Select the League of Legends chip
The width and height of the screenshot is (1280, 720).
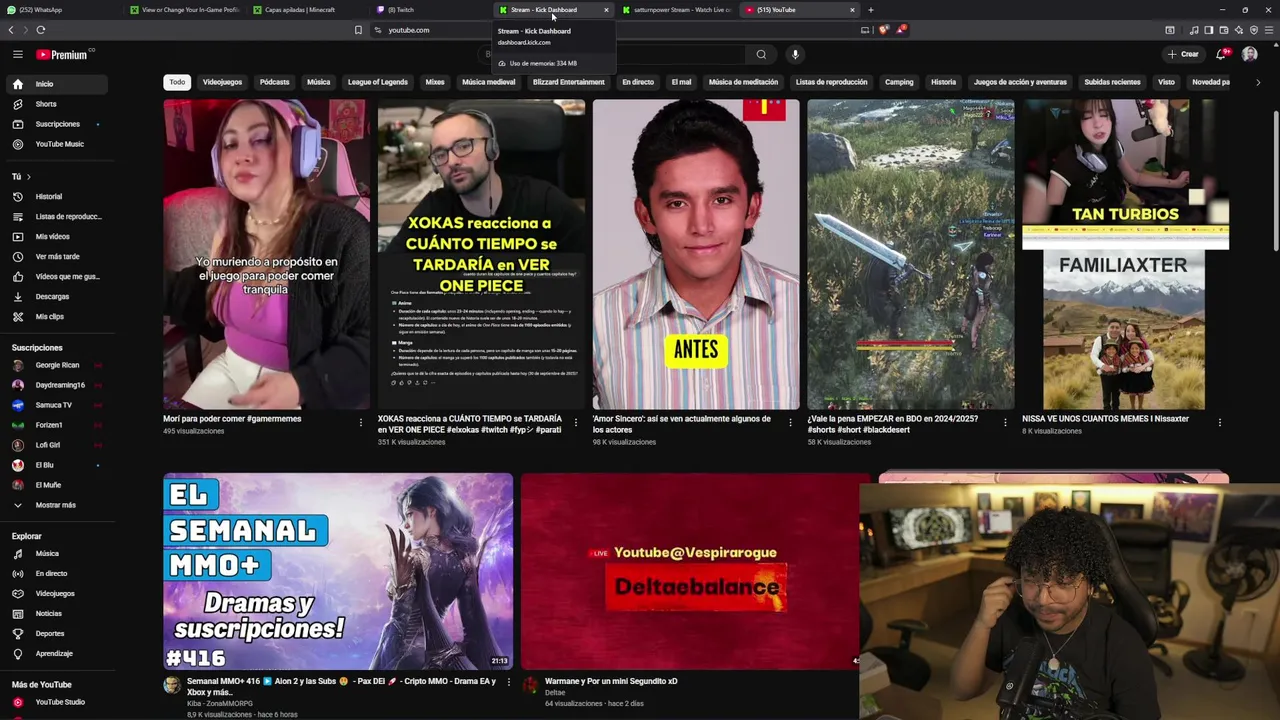(x=377, y=82)
